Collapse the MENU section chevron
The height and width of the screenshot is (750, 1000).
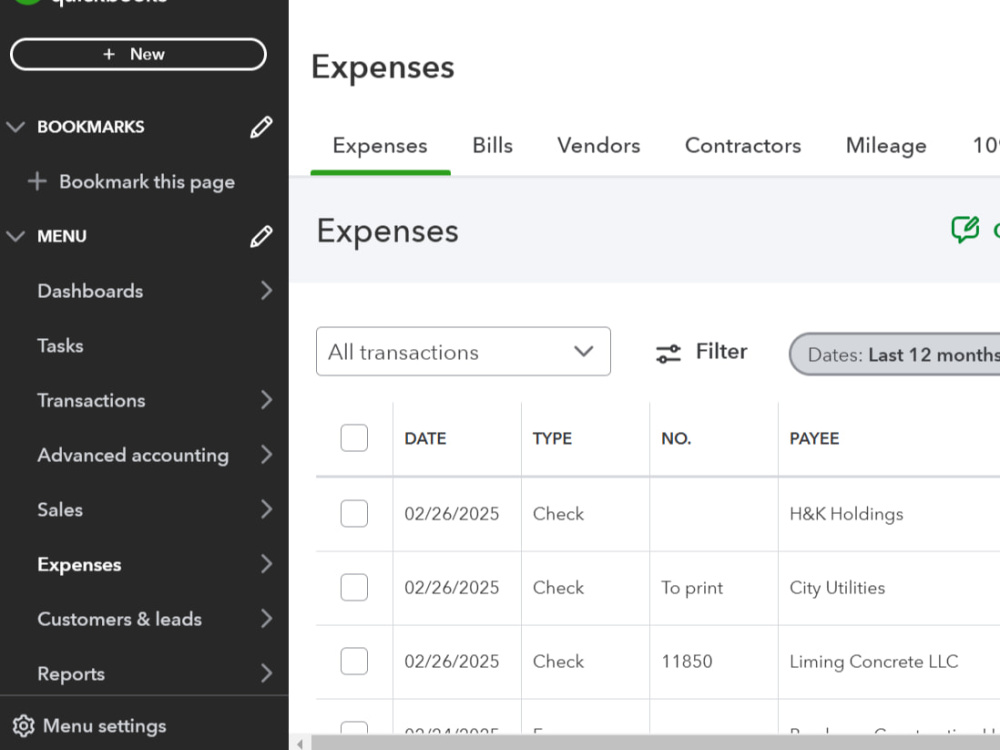(x=15, y=236)
